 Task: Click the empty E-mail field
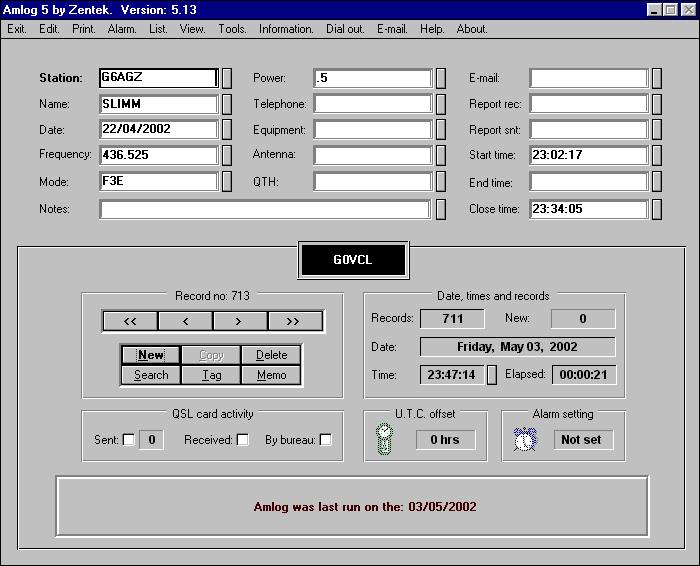click(589, 78)
